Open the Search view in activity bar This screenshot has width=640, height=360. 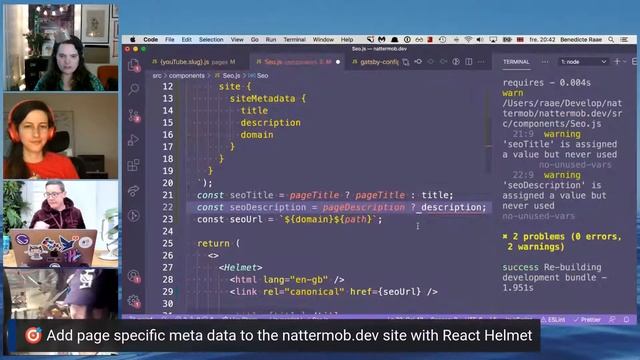(133, 89)
